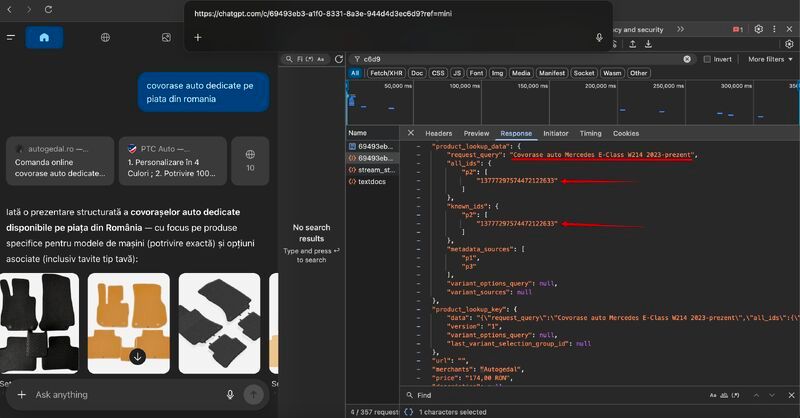Collapse the all_ids JSON node
Image resolution: width=800 pixels, height=418 pixels.
[419, 163]
